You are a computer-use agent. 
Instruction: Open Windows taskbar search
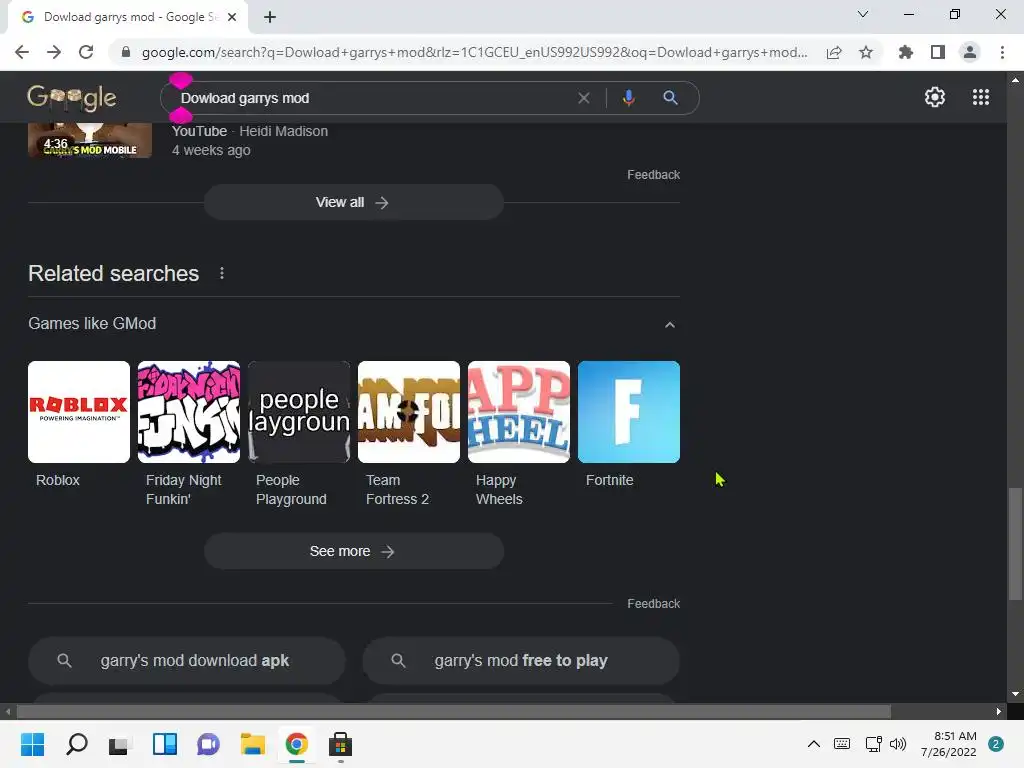click(x=76, y=744)
